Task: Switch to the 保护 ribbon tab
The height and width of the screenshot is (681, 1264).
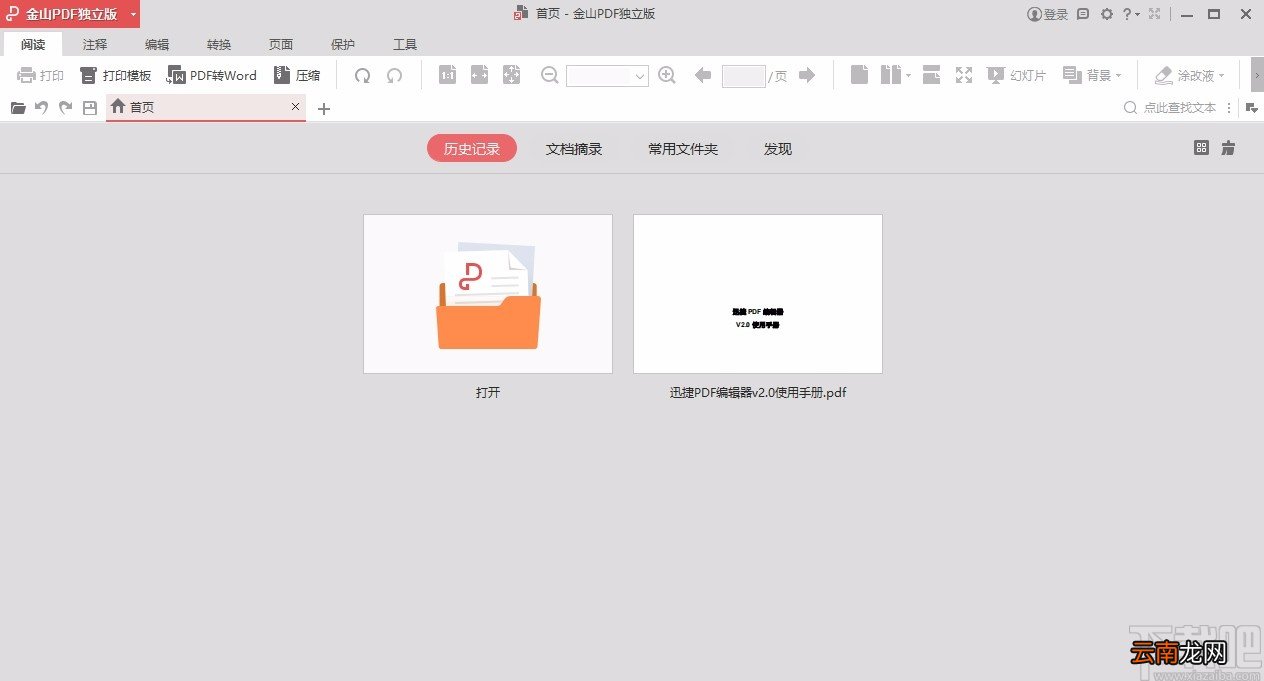Action: [x=343, y=44]
